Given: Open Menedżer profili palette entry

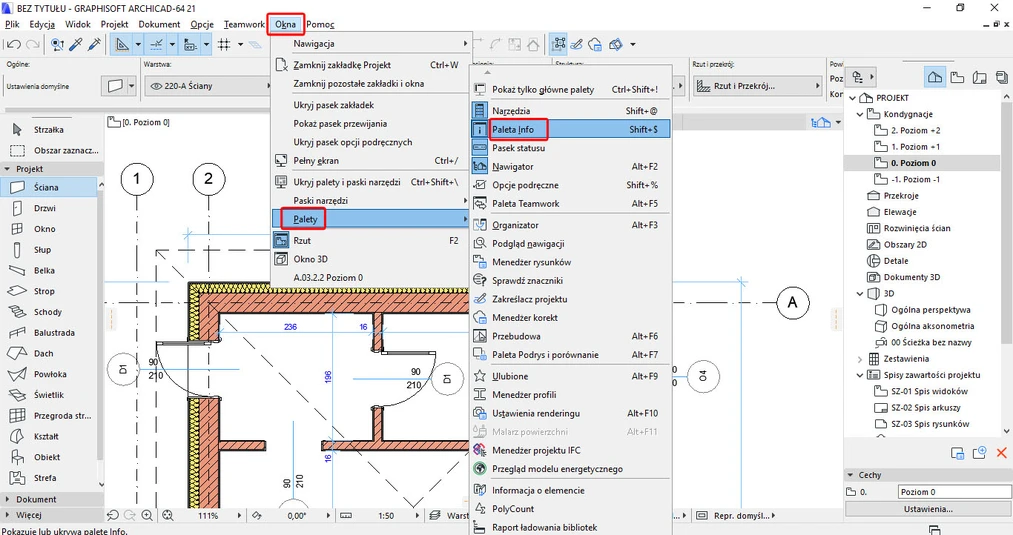Looking at the screenshot, I should click(571, 395).
